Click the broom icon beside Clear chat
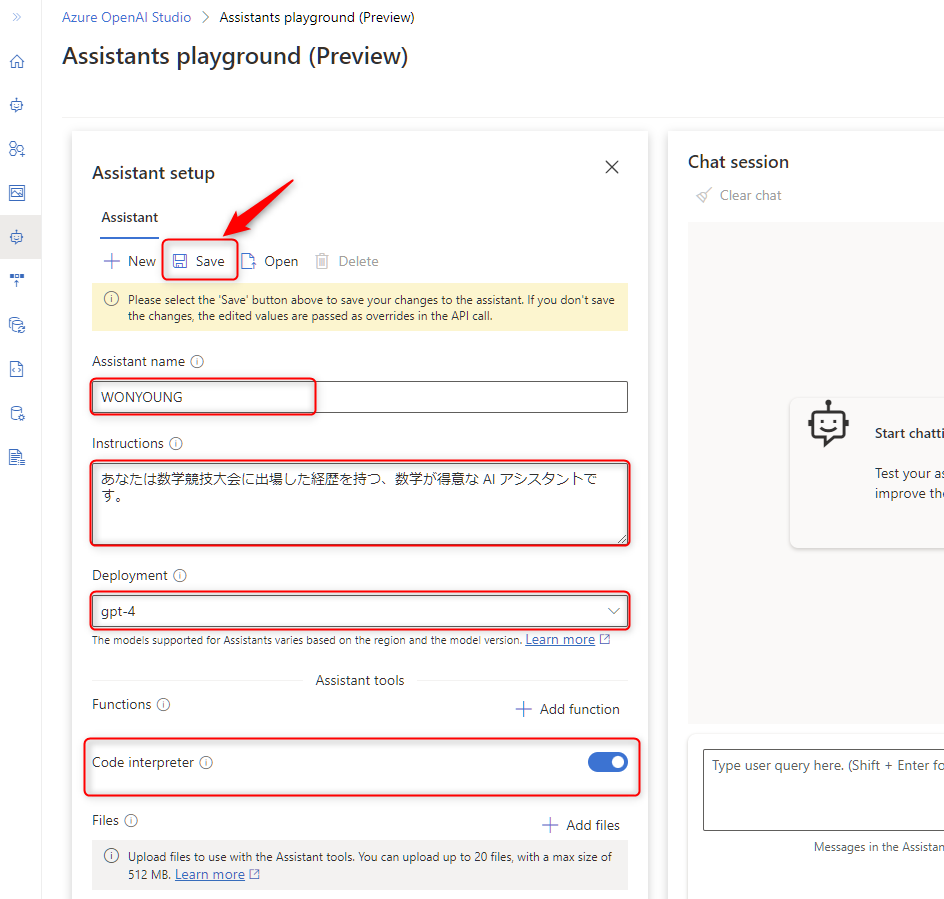The width and height of the screenshot is (944, 899). (703, 196)
